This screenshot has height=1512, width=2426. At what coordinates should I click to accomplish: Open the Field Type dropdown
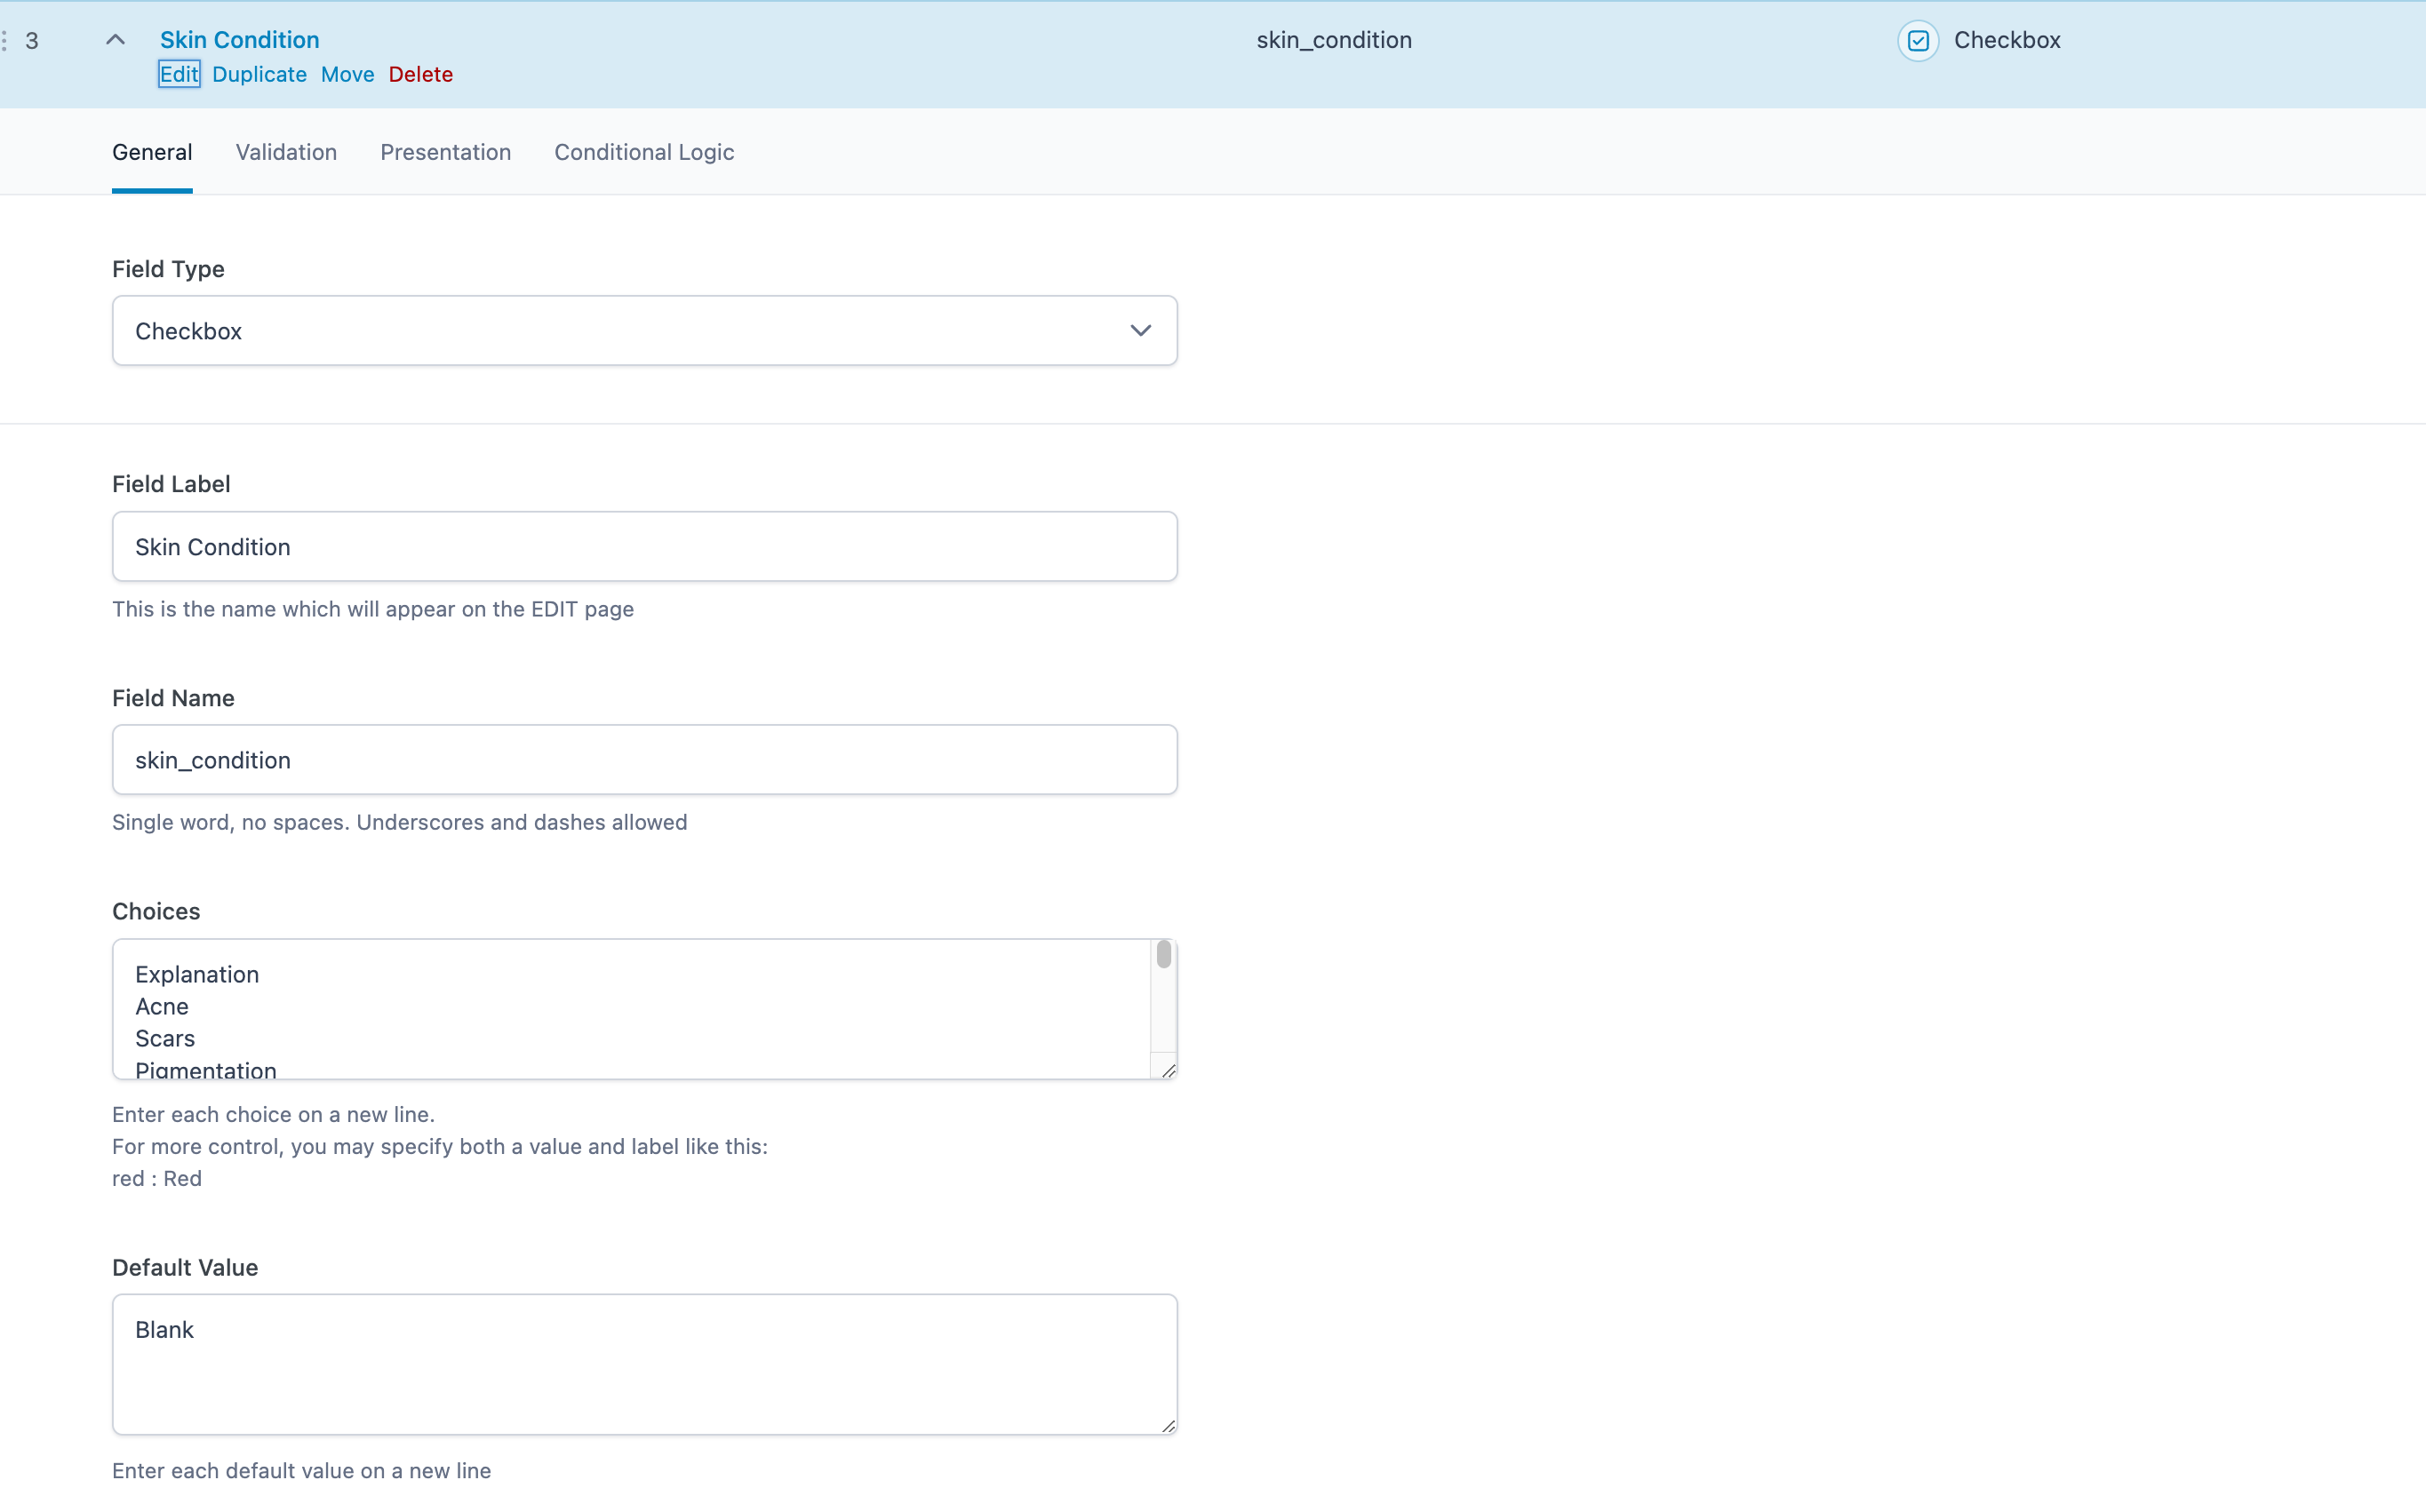coord(643,331)
